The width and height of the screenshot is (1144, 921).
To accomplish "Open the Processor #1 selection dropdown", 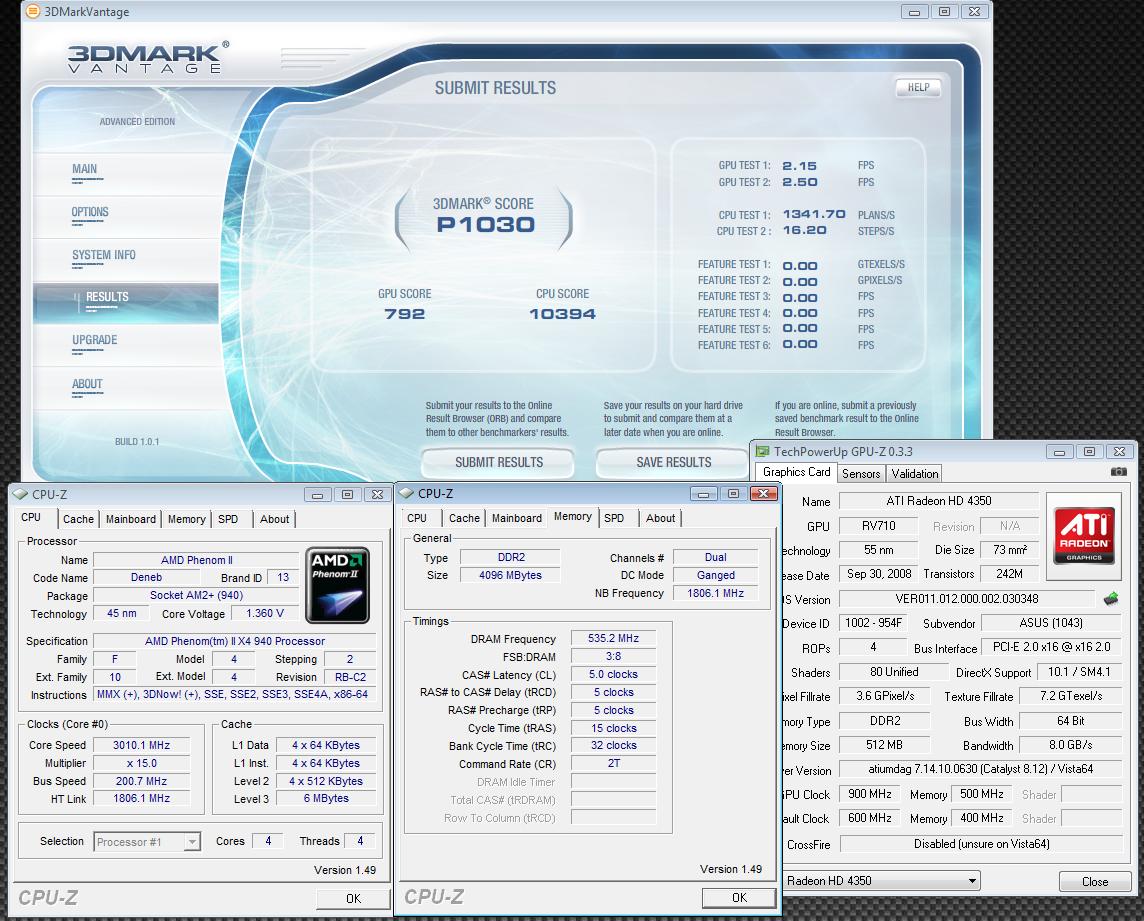I will point(191,841).
